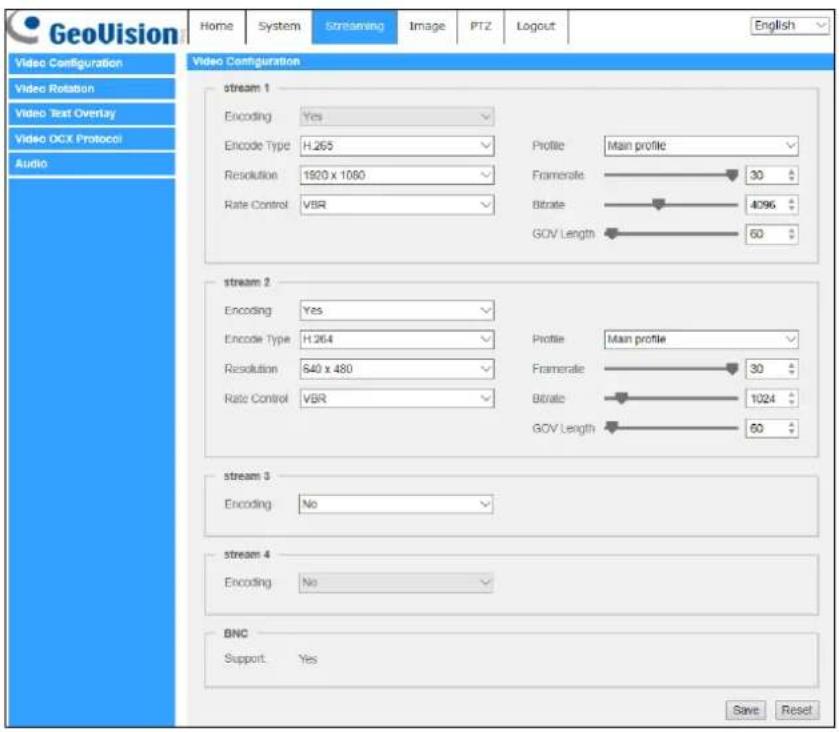Image resolution: width=839 pixels, height=732 pixels.
Task: Go to the Image tab
Action: tap(427, 26)
